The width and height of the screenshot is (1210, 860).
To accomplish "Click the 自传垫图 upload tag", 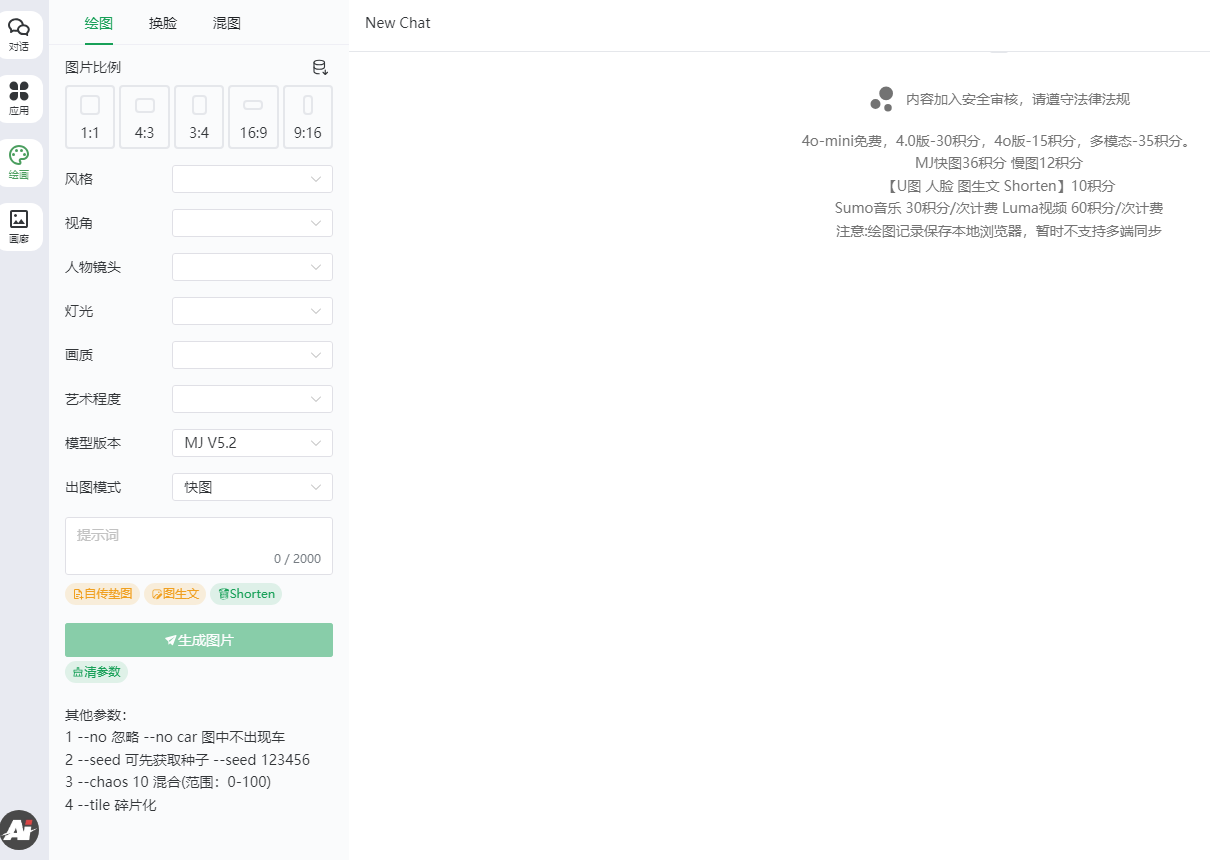I will (x=103, y=594).
